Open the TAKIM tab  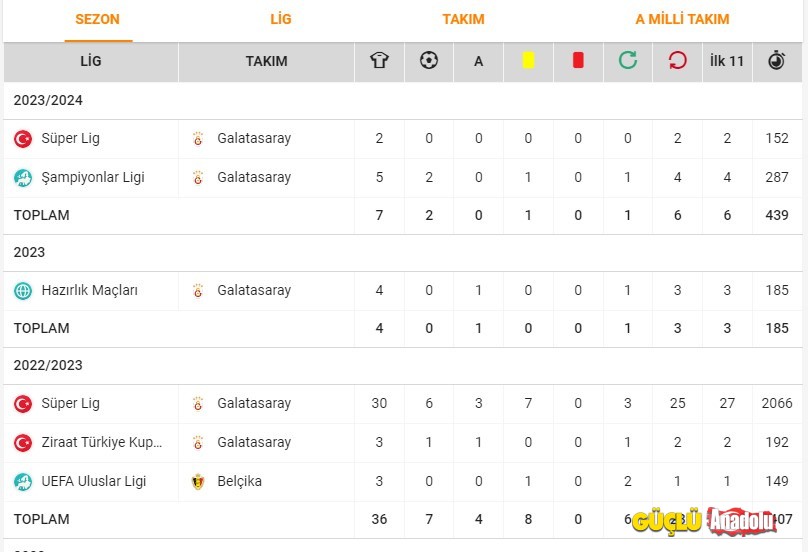463,19
